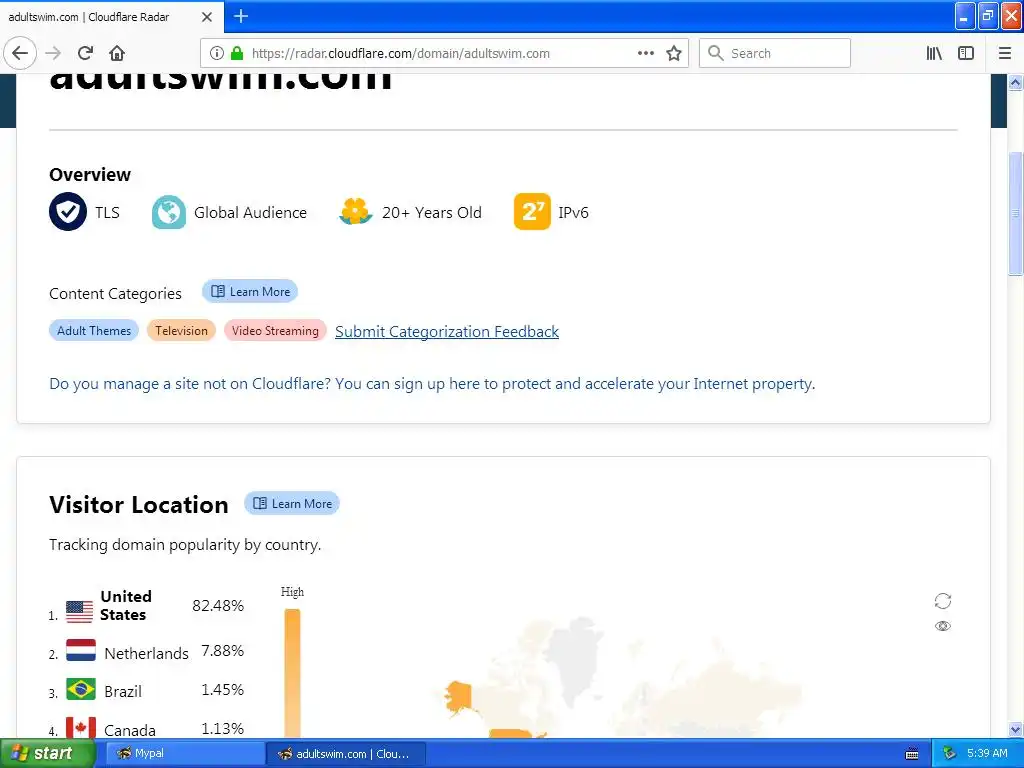The height and width of the screenshot is (768, 1024).
Task: Click the forward navigation arrow
Action: [x=53, y=53]
